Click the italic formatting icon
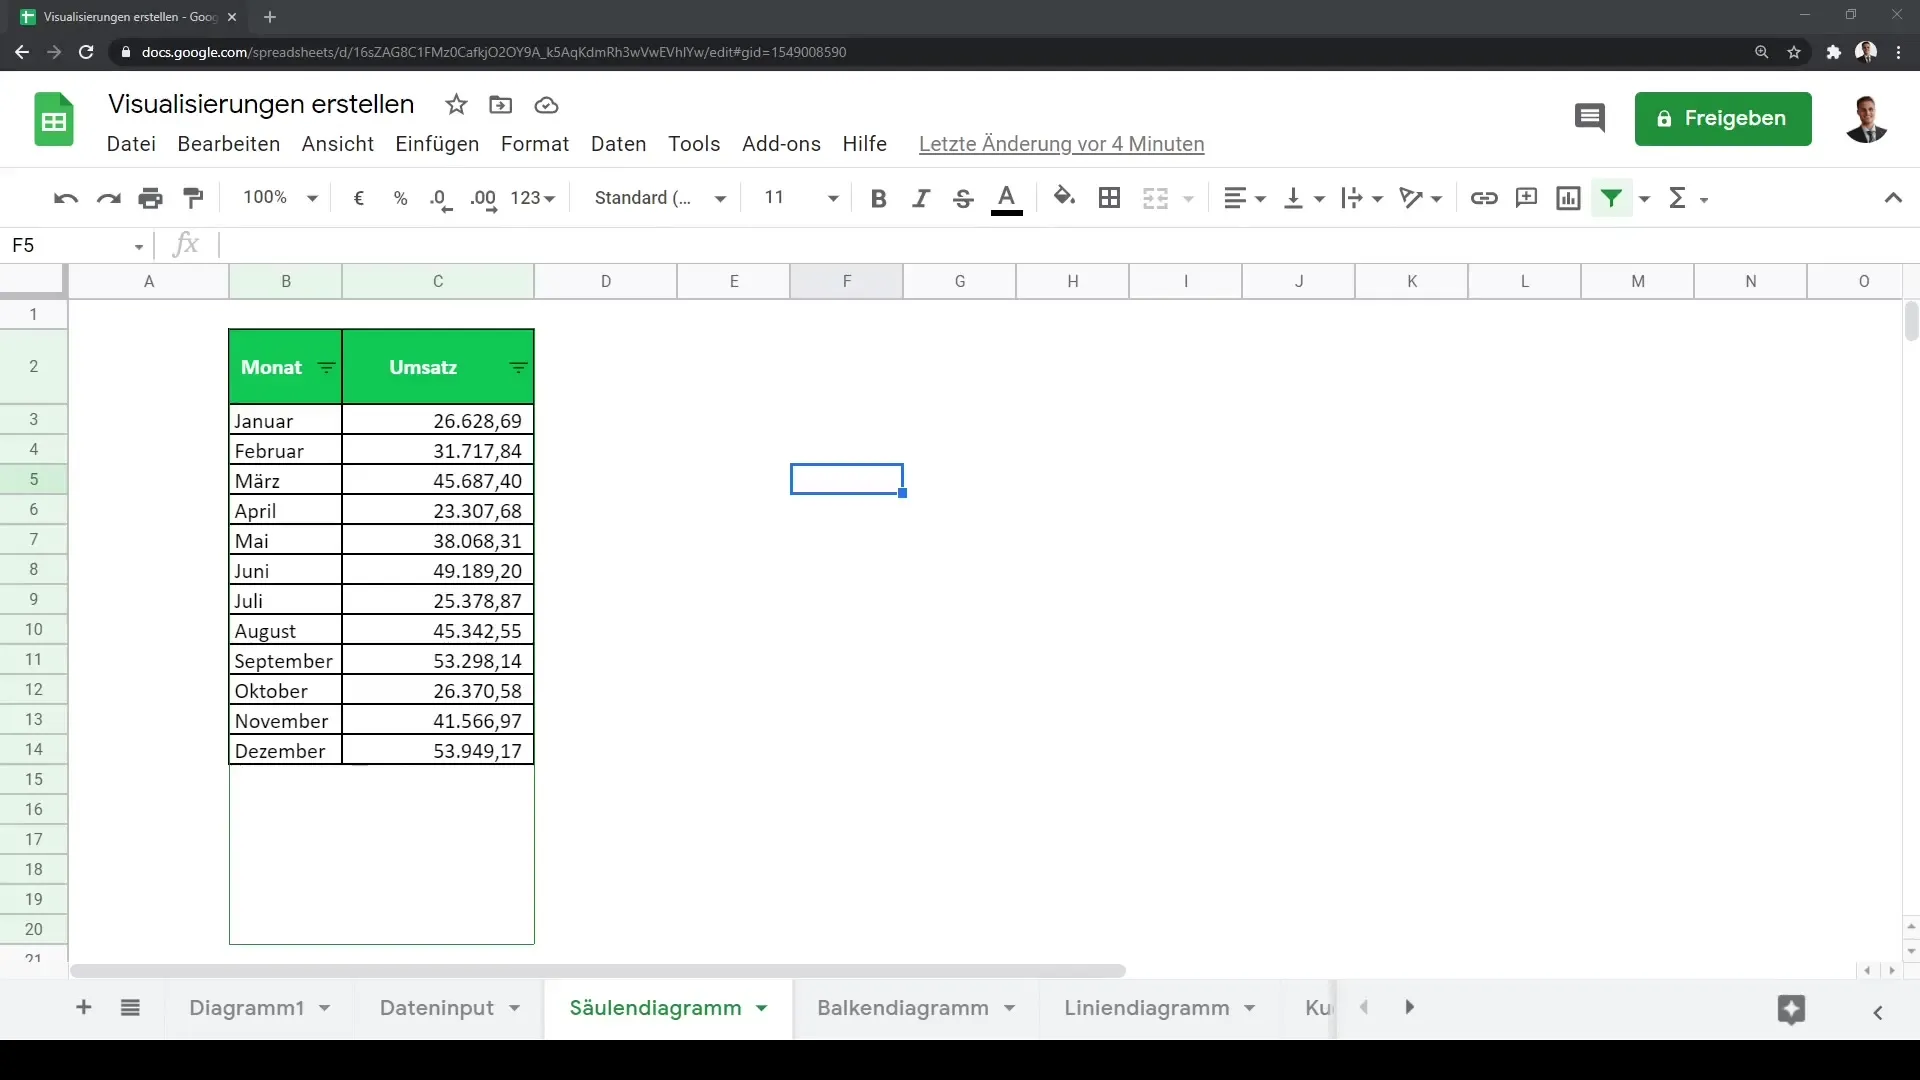The height and width of the screenshot is (1080, 1920). [x=920, y=198]
